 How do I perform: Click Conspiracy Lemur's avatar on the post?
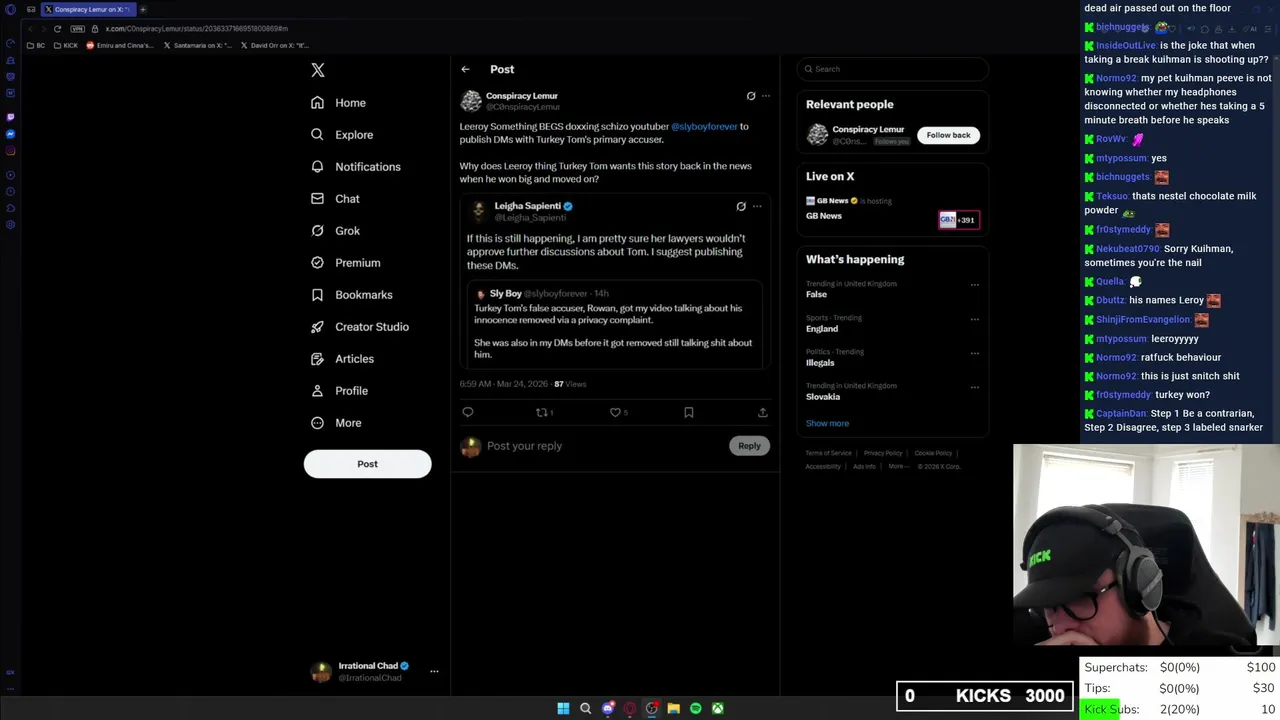point(471,101)
